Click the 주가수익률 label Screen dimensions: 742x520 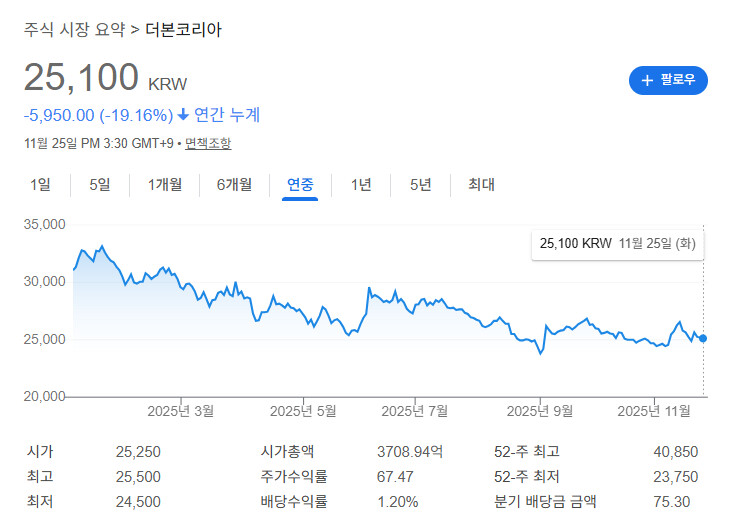pyautogui.click(x=293, y=476)
